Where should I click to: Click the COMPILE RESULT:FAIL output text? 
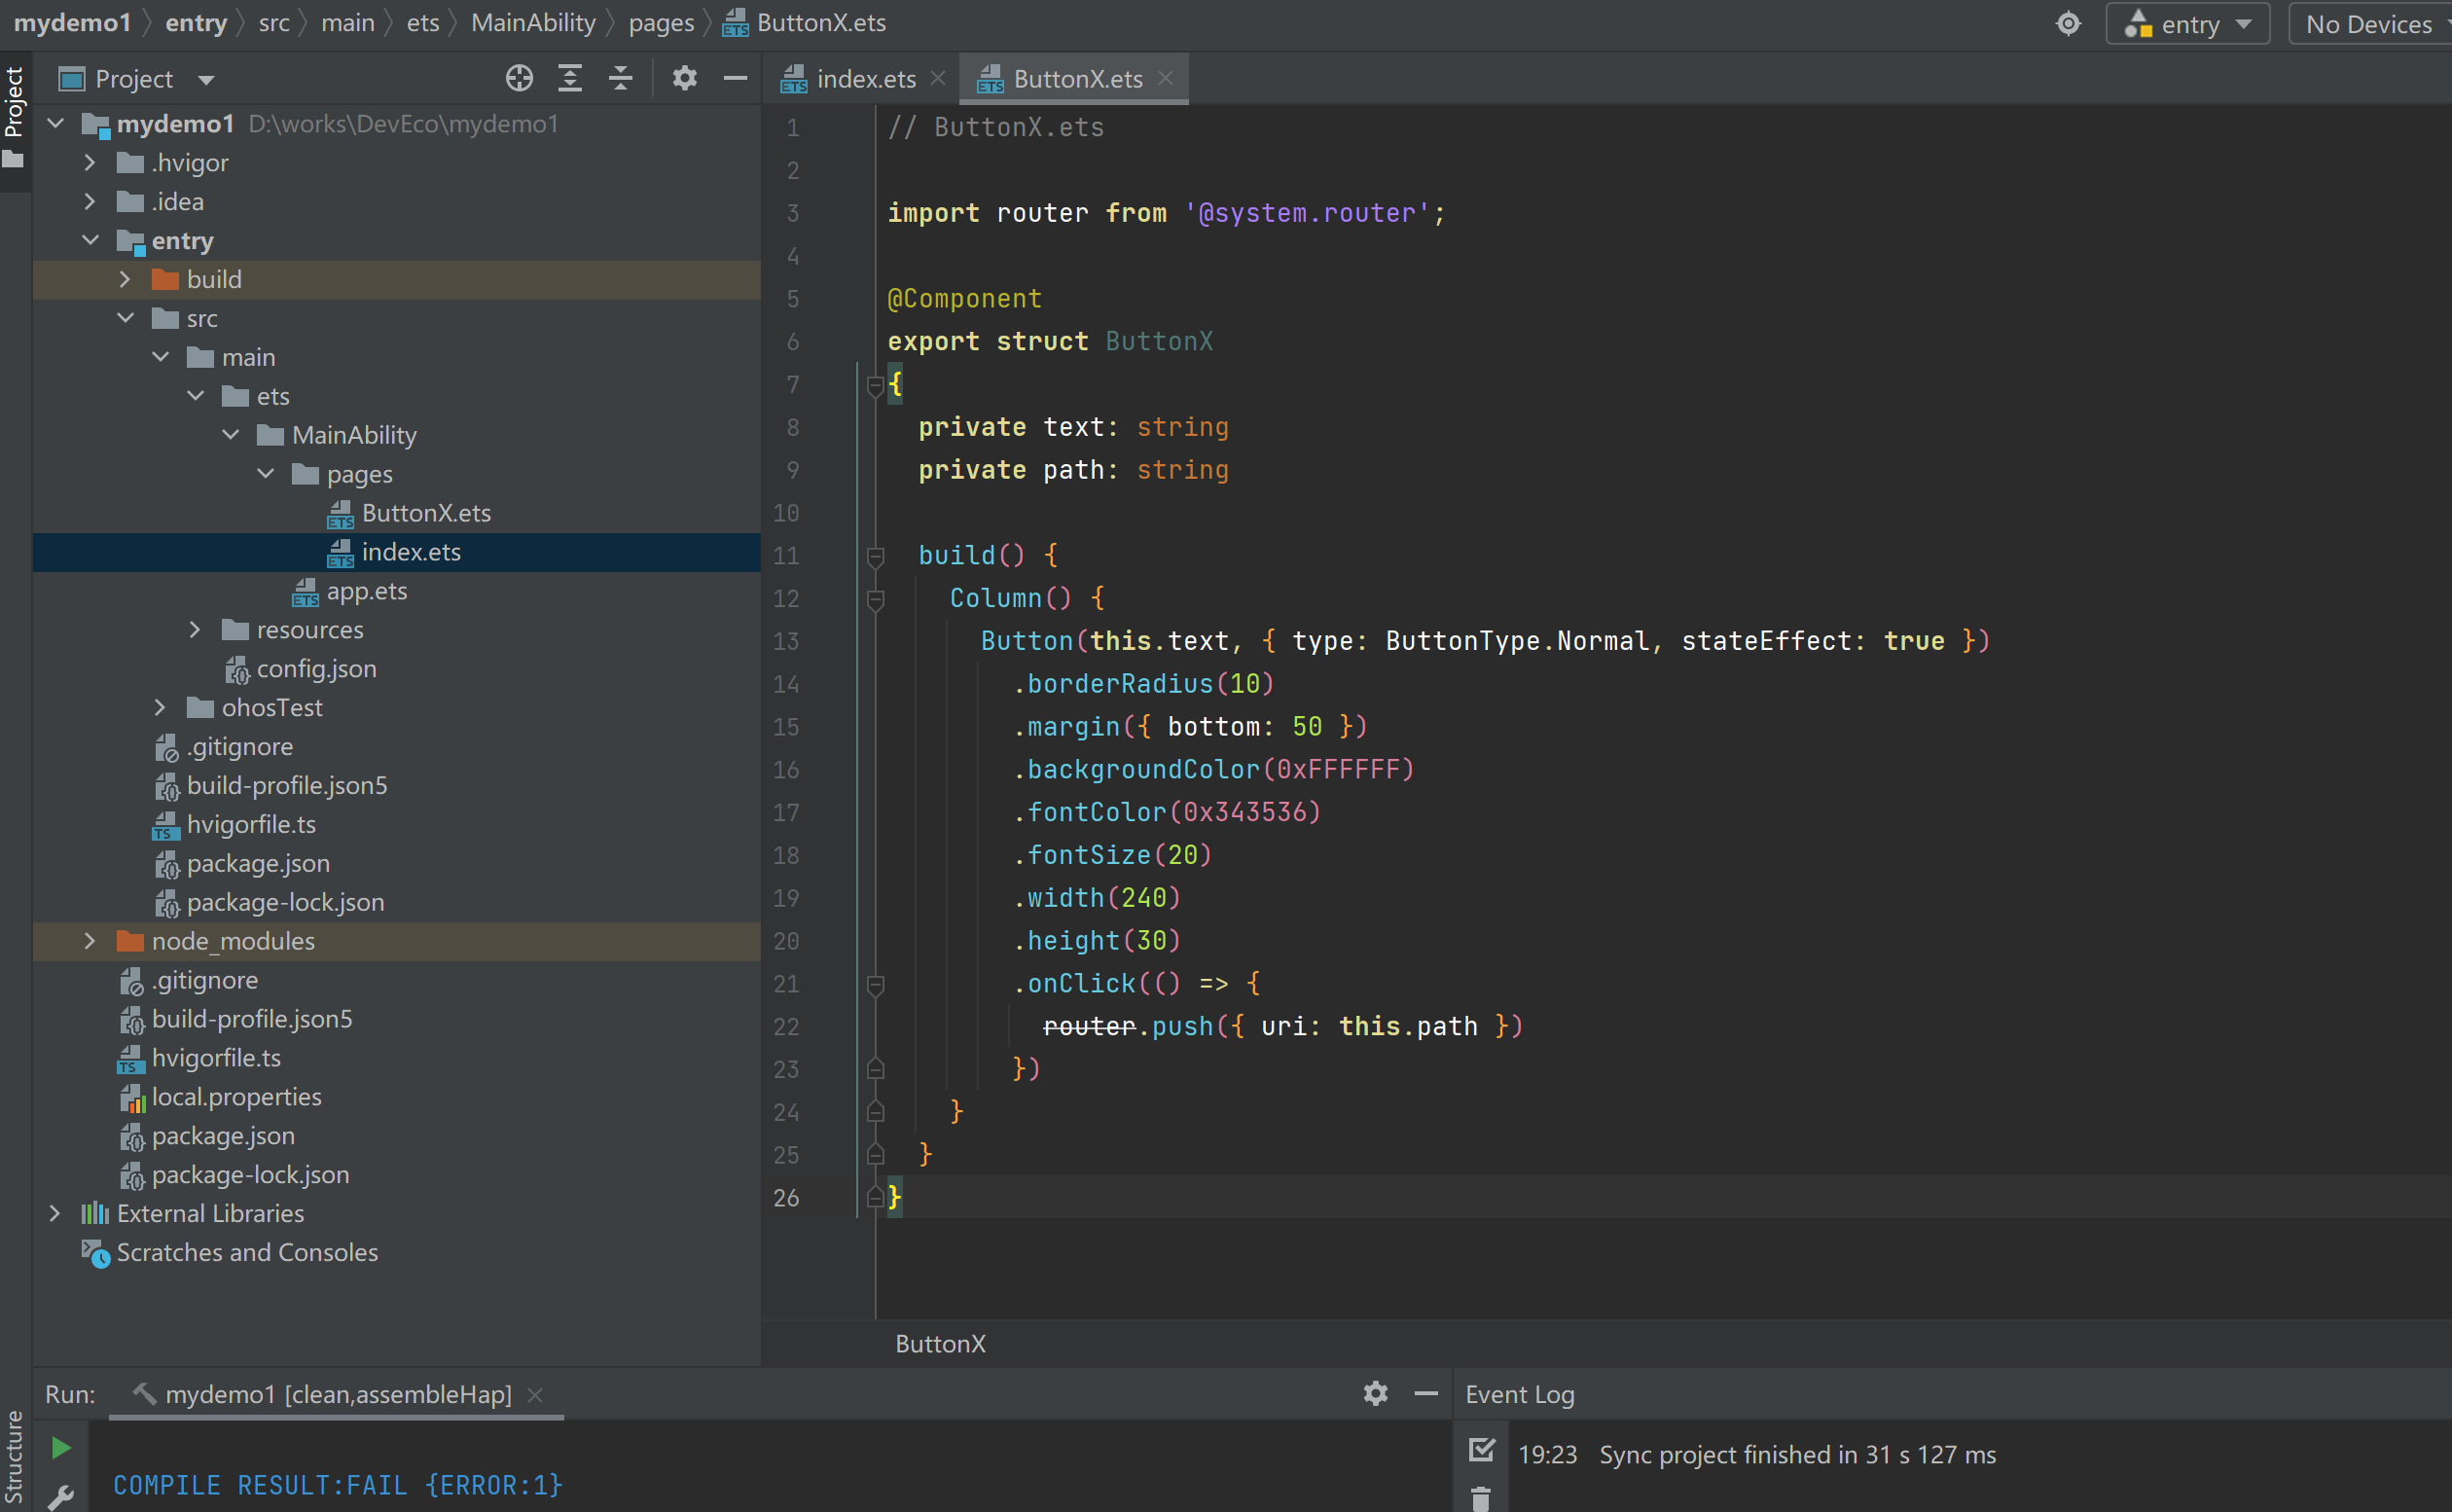coord(338,1485)
